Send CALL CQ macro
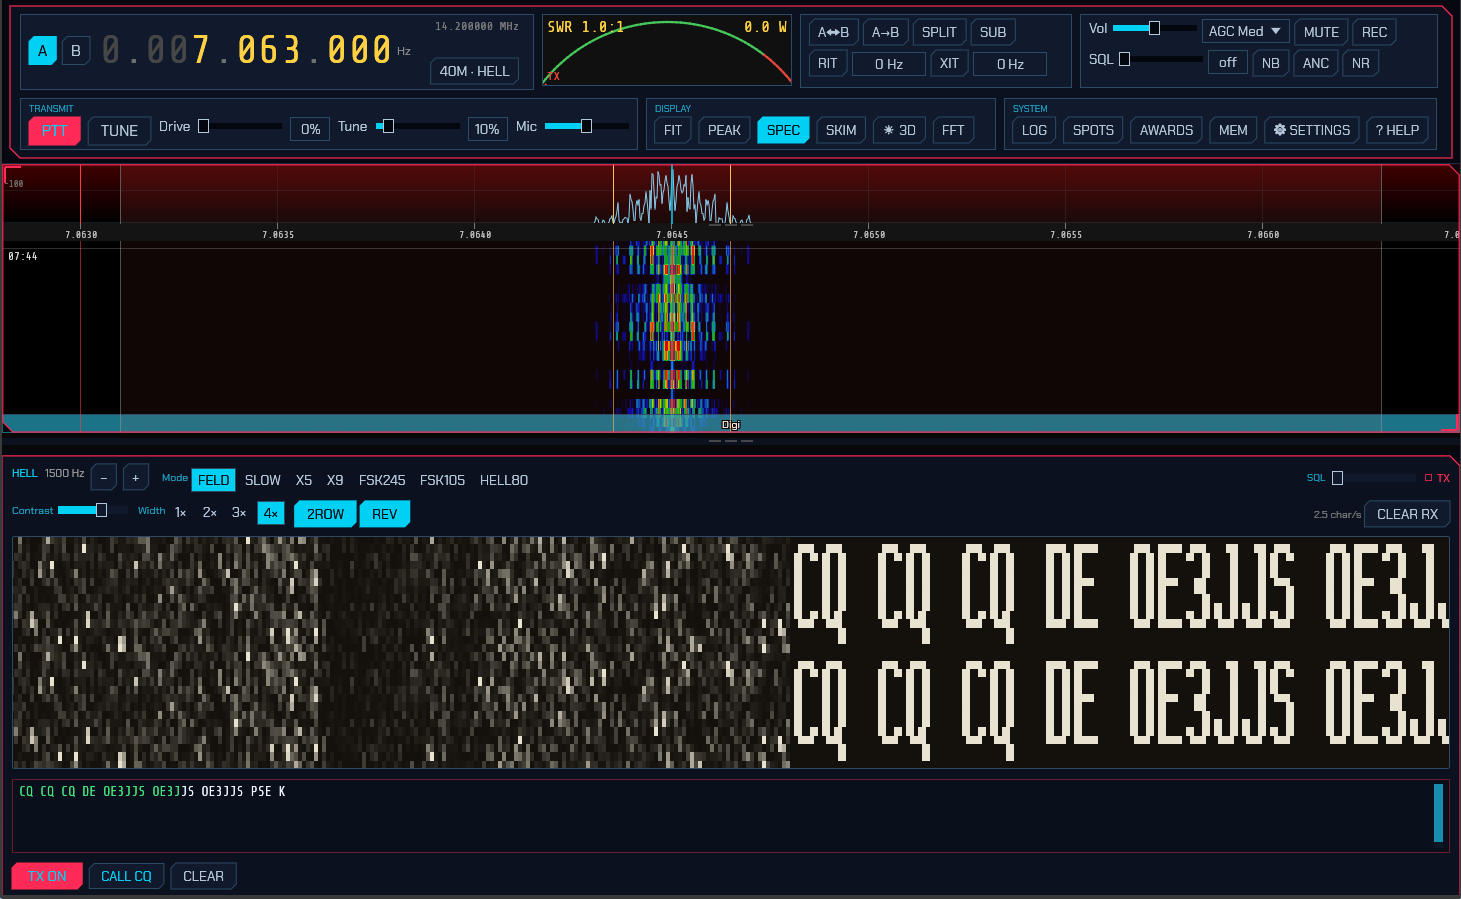1461x899 pixels. pos(126,876)
